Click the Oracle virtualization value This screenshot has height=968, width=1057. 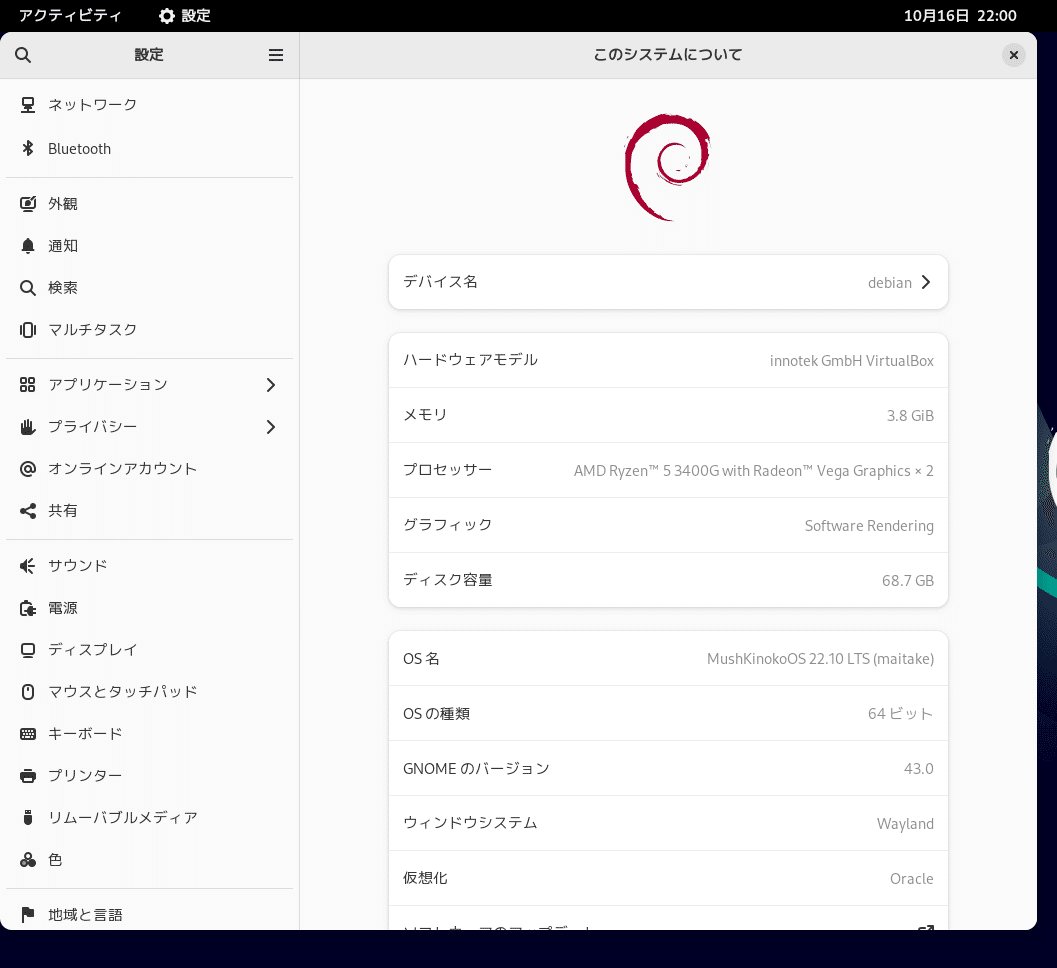[911, 878]
